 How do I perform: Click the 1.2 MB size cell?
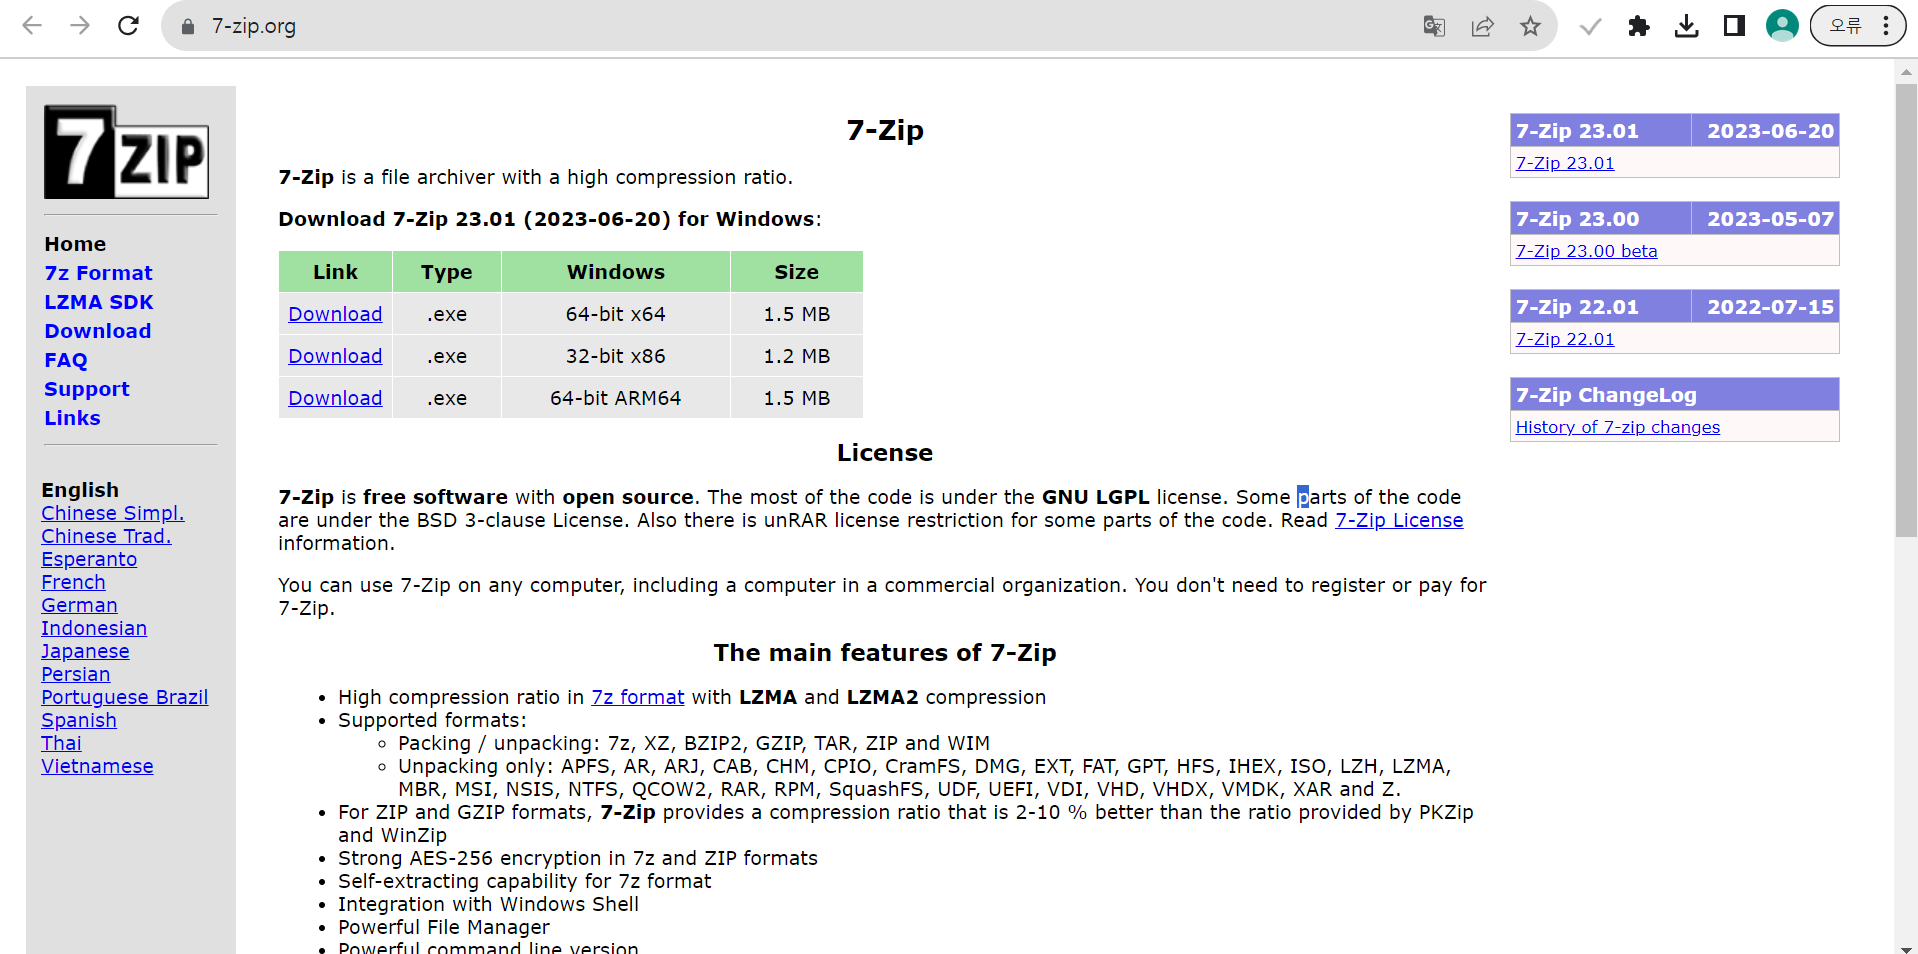click(797, 356)
